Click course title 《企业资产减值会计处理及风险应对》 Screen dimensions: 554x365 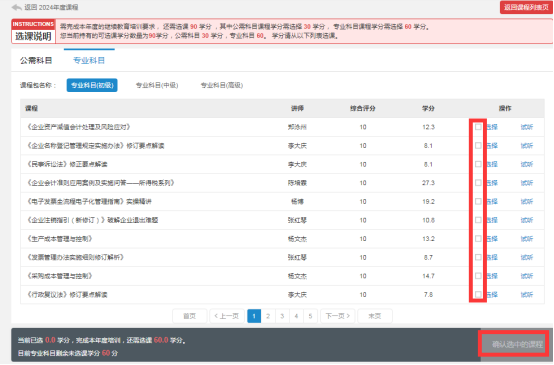(x=79, y=127)
